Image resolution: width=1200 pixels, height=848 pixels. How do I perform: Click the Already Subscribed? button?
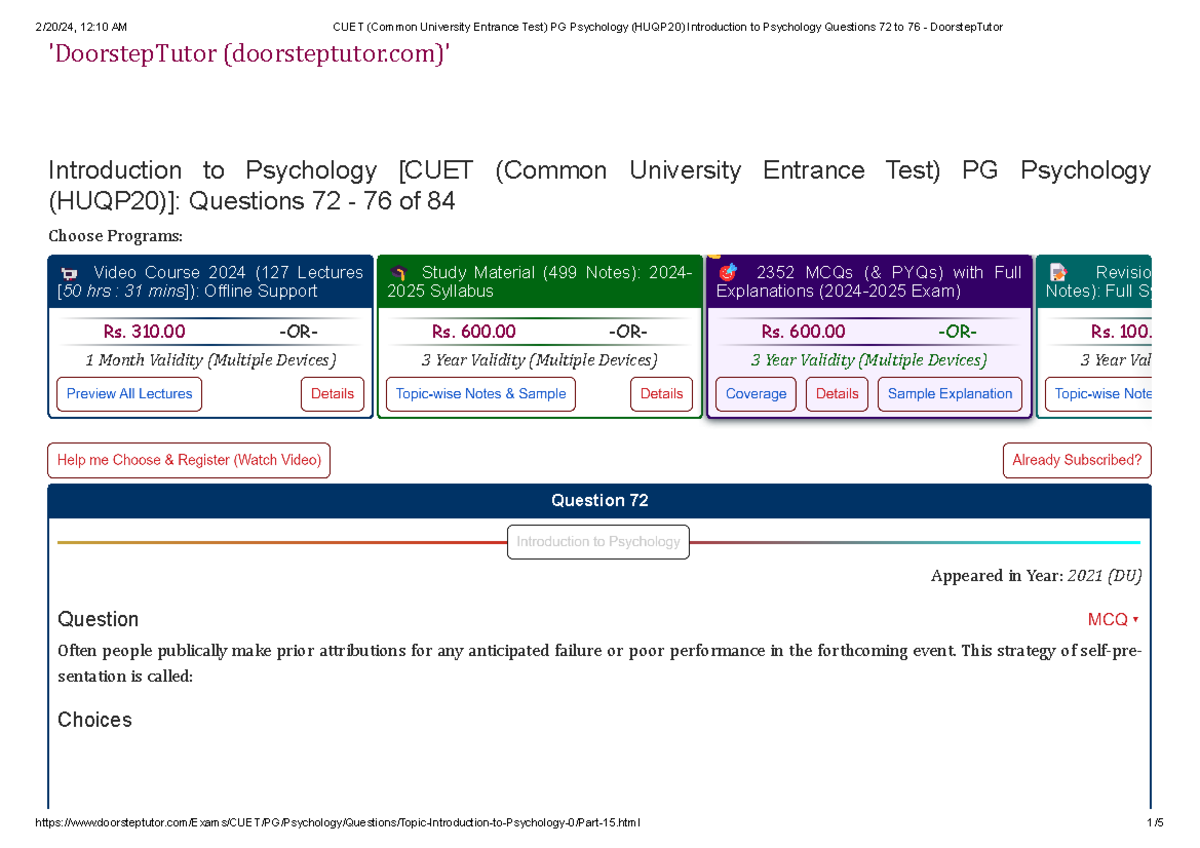point(1077,460)
